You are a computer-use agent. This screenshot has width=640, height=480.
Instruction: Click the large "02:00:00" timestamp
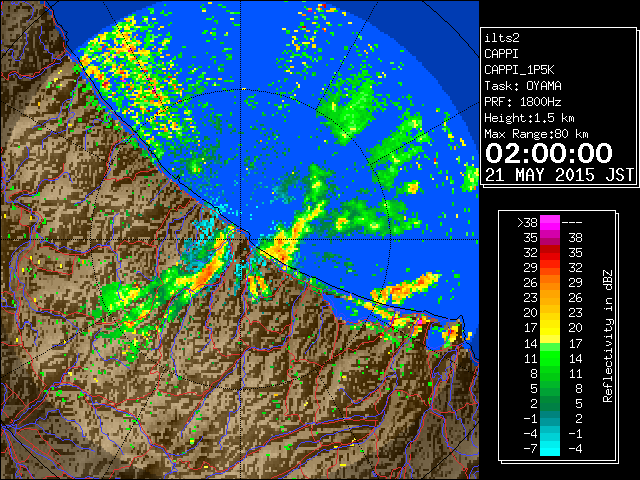549,153
